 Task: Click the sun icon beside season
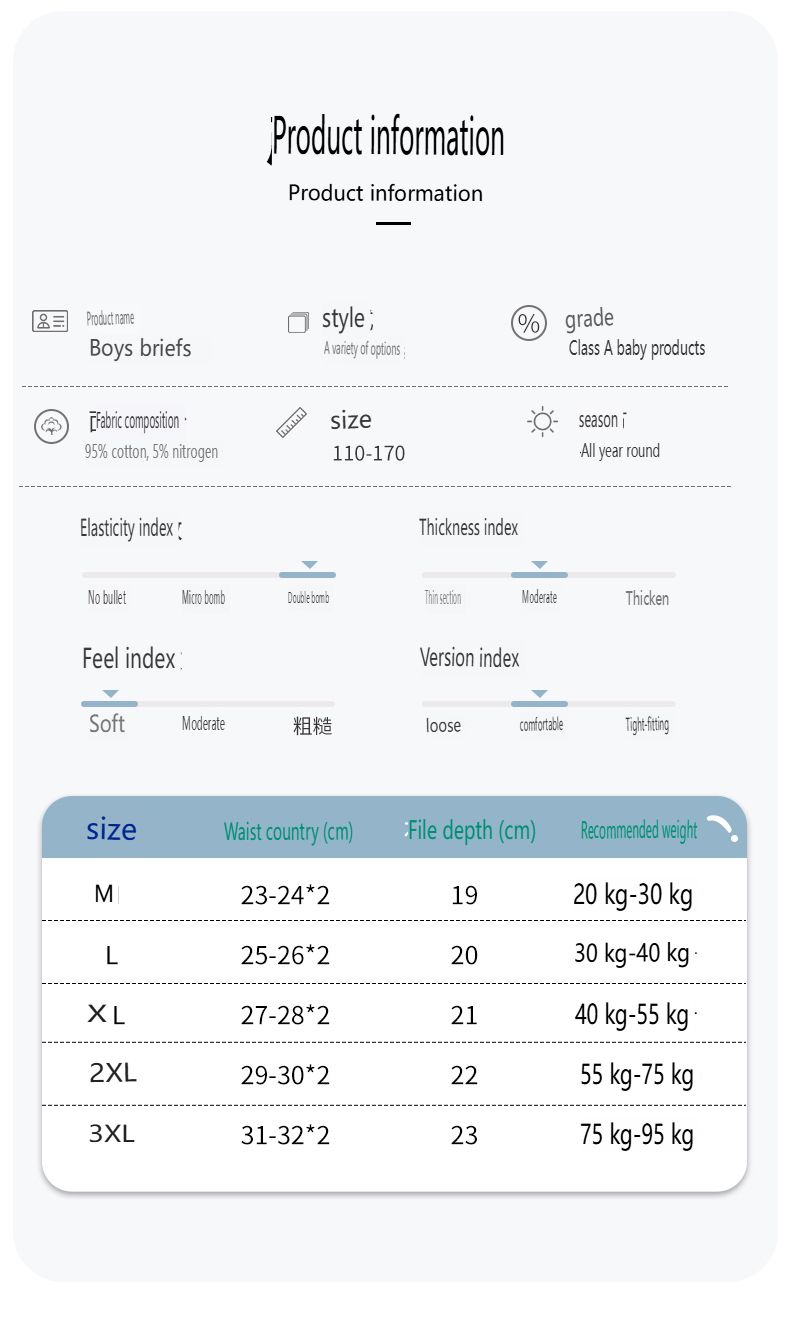point(542,421)
